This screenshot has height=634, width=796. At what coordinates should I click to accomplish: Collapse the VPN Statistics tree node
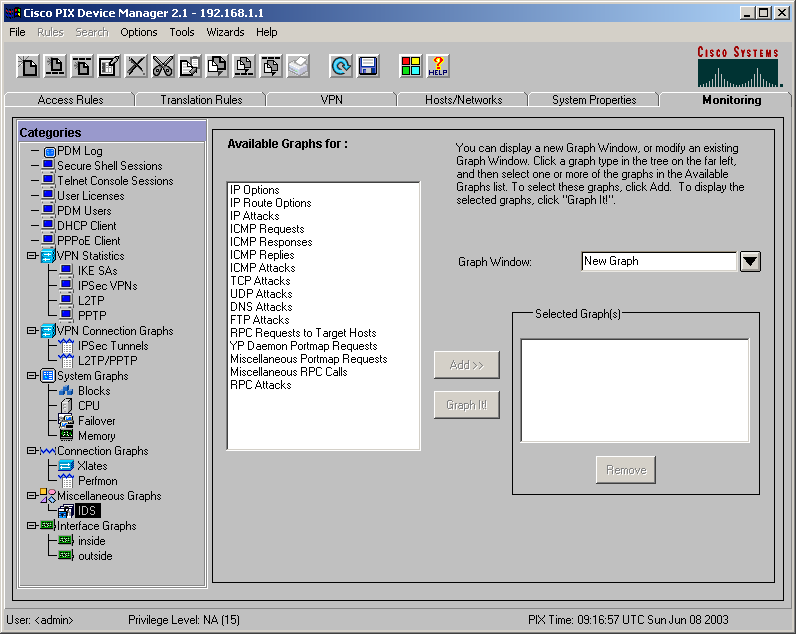coord(32,255)
